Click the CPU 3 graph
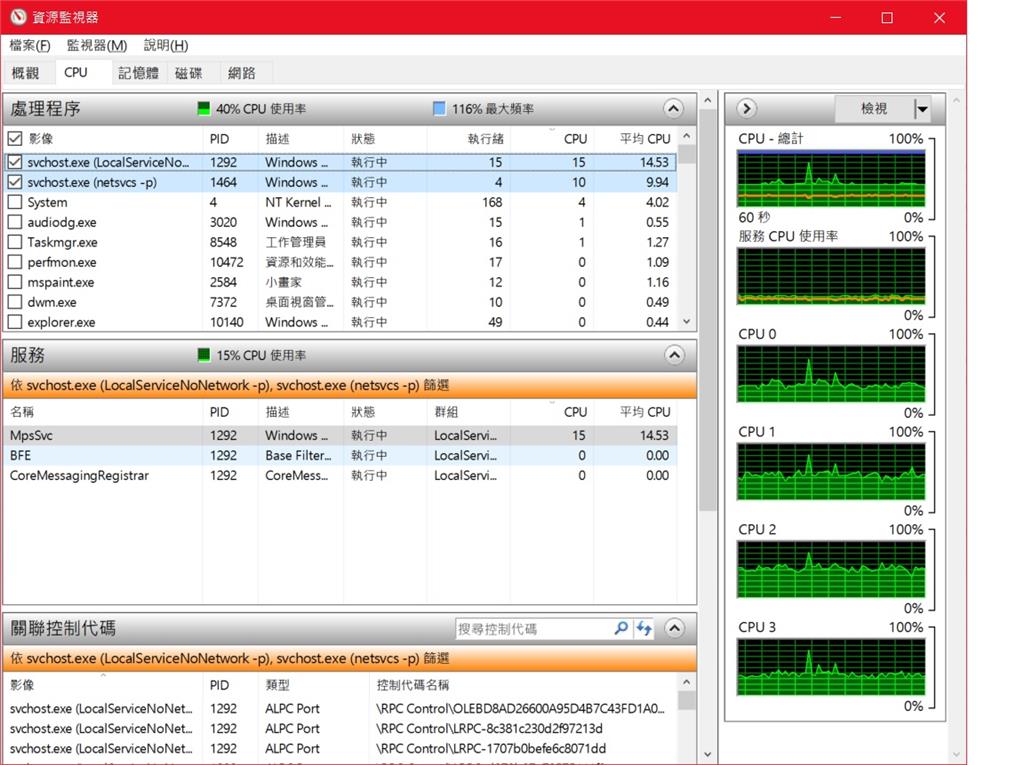This screenshot has width=1024, height=765. (831, 667)
